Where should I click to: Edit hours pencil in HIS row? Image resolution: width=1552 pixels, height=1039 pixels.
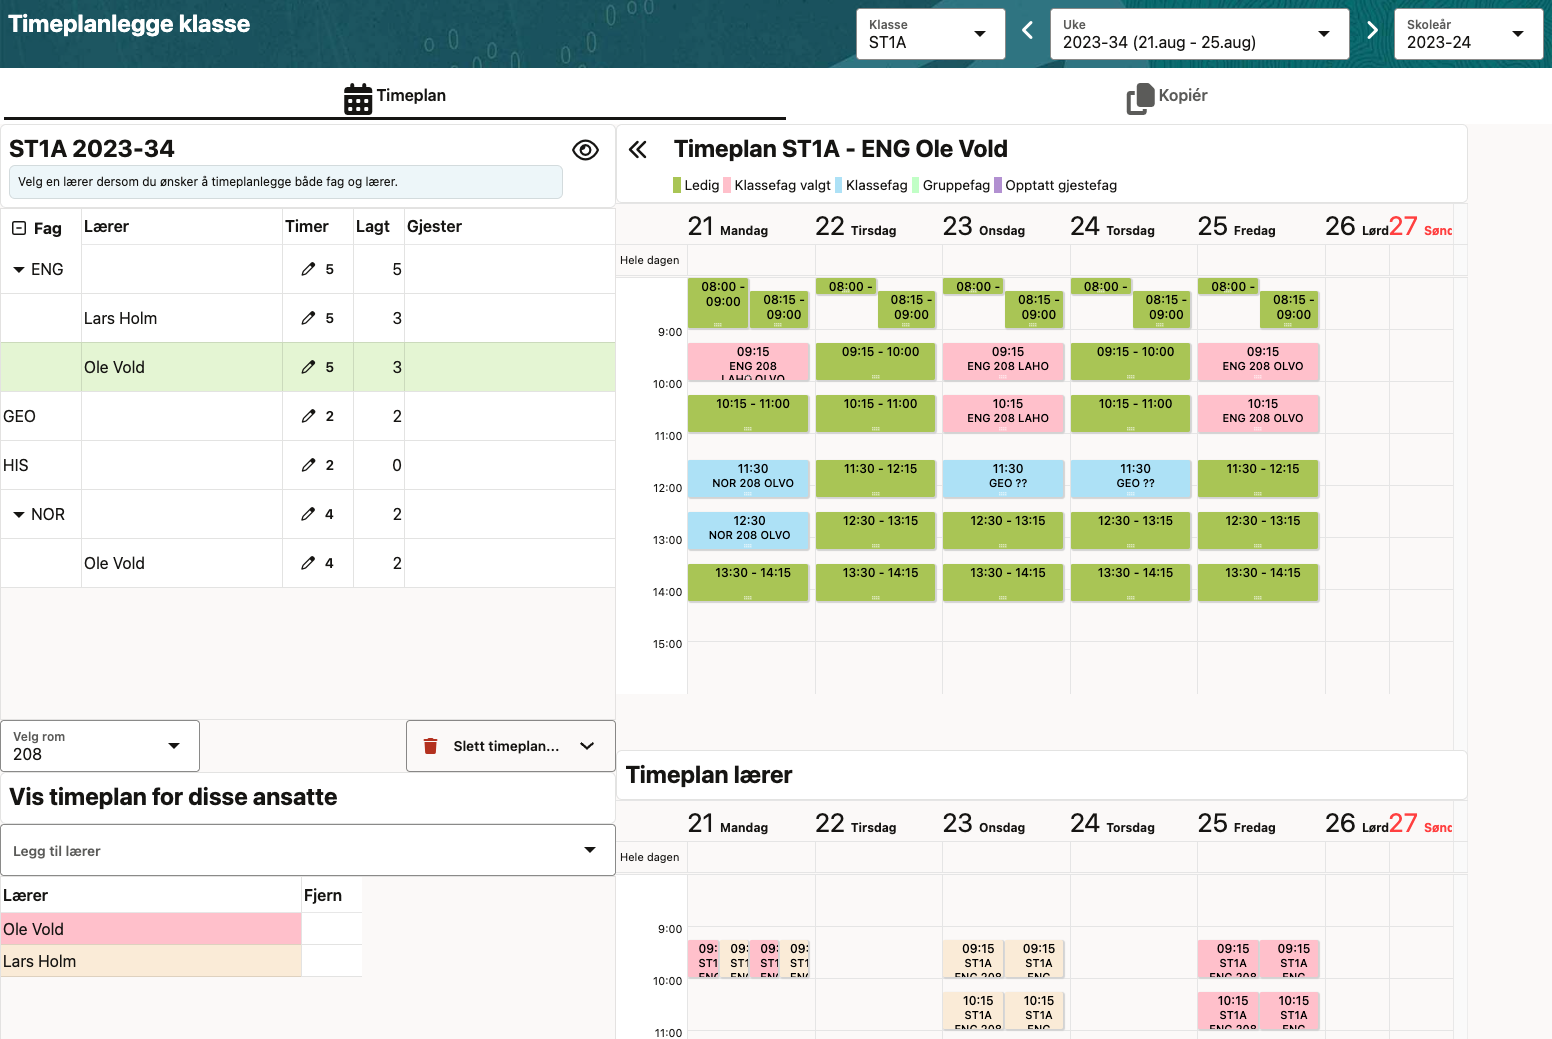click(308, 465)
